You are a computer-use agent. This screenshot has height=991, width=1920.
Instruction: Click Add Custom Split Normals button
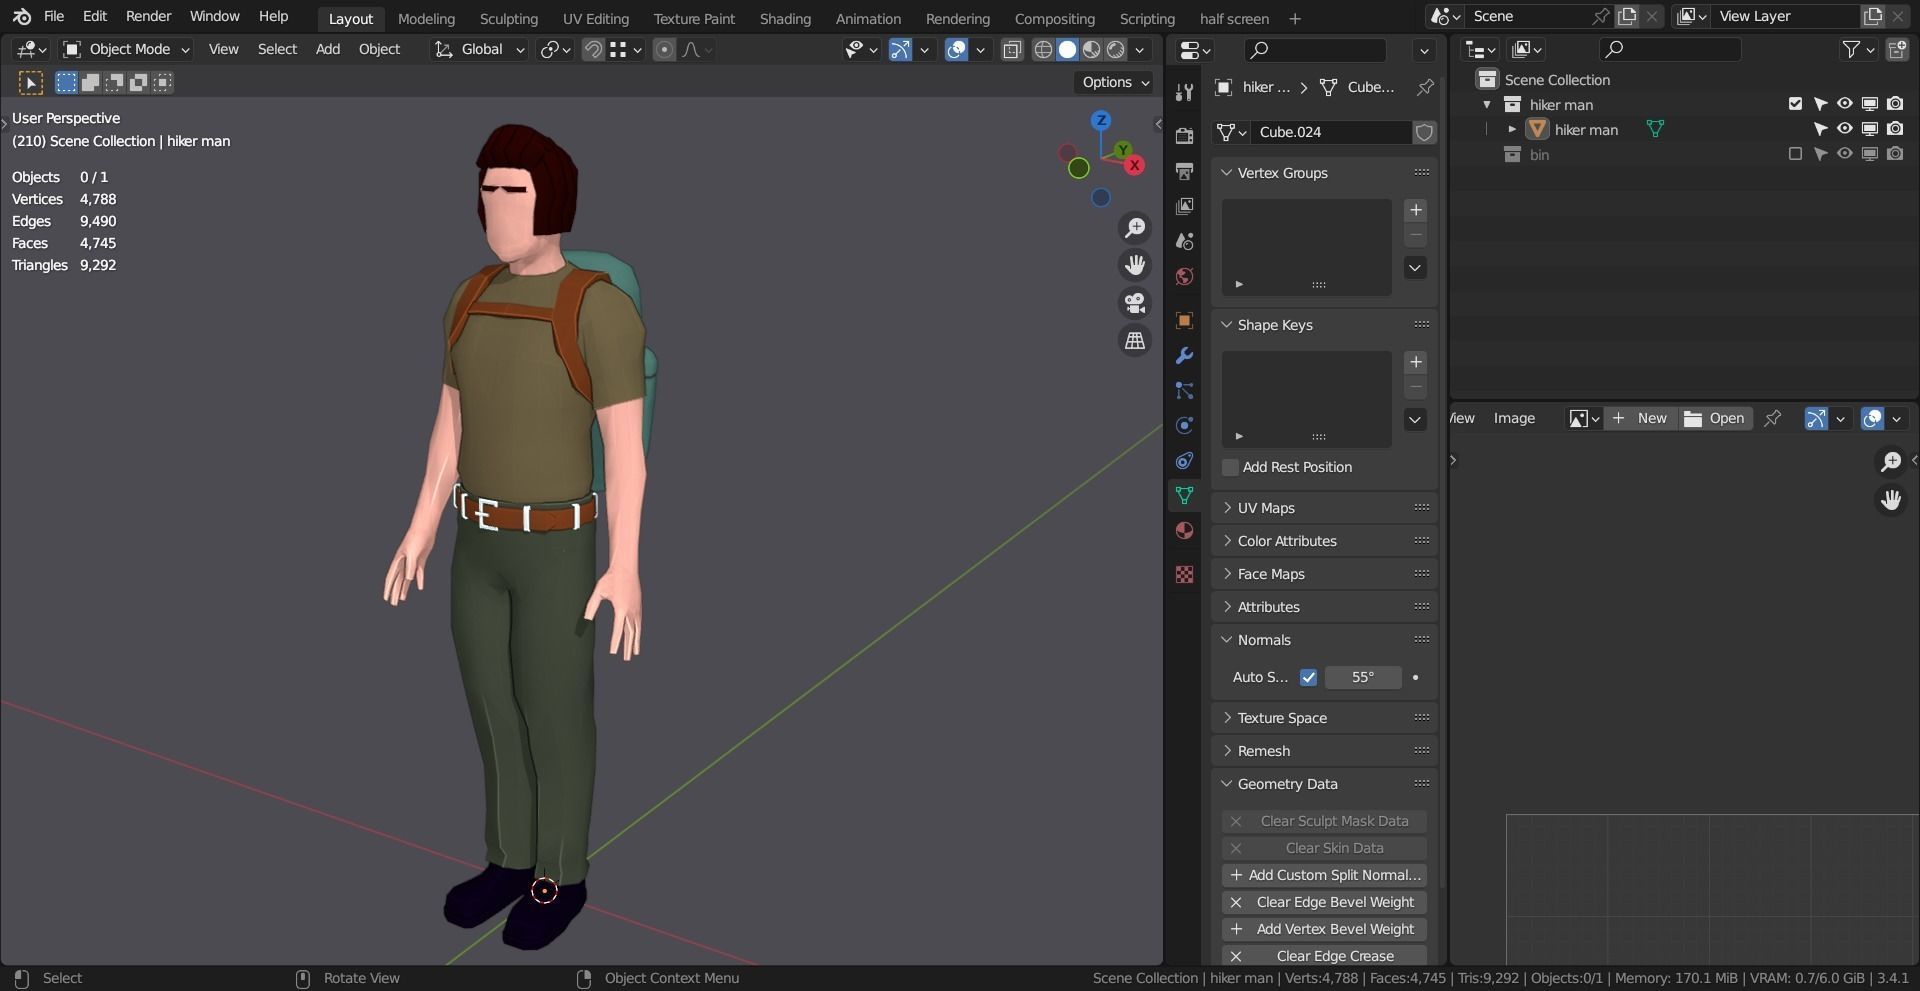1324,875
